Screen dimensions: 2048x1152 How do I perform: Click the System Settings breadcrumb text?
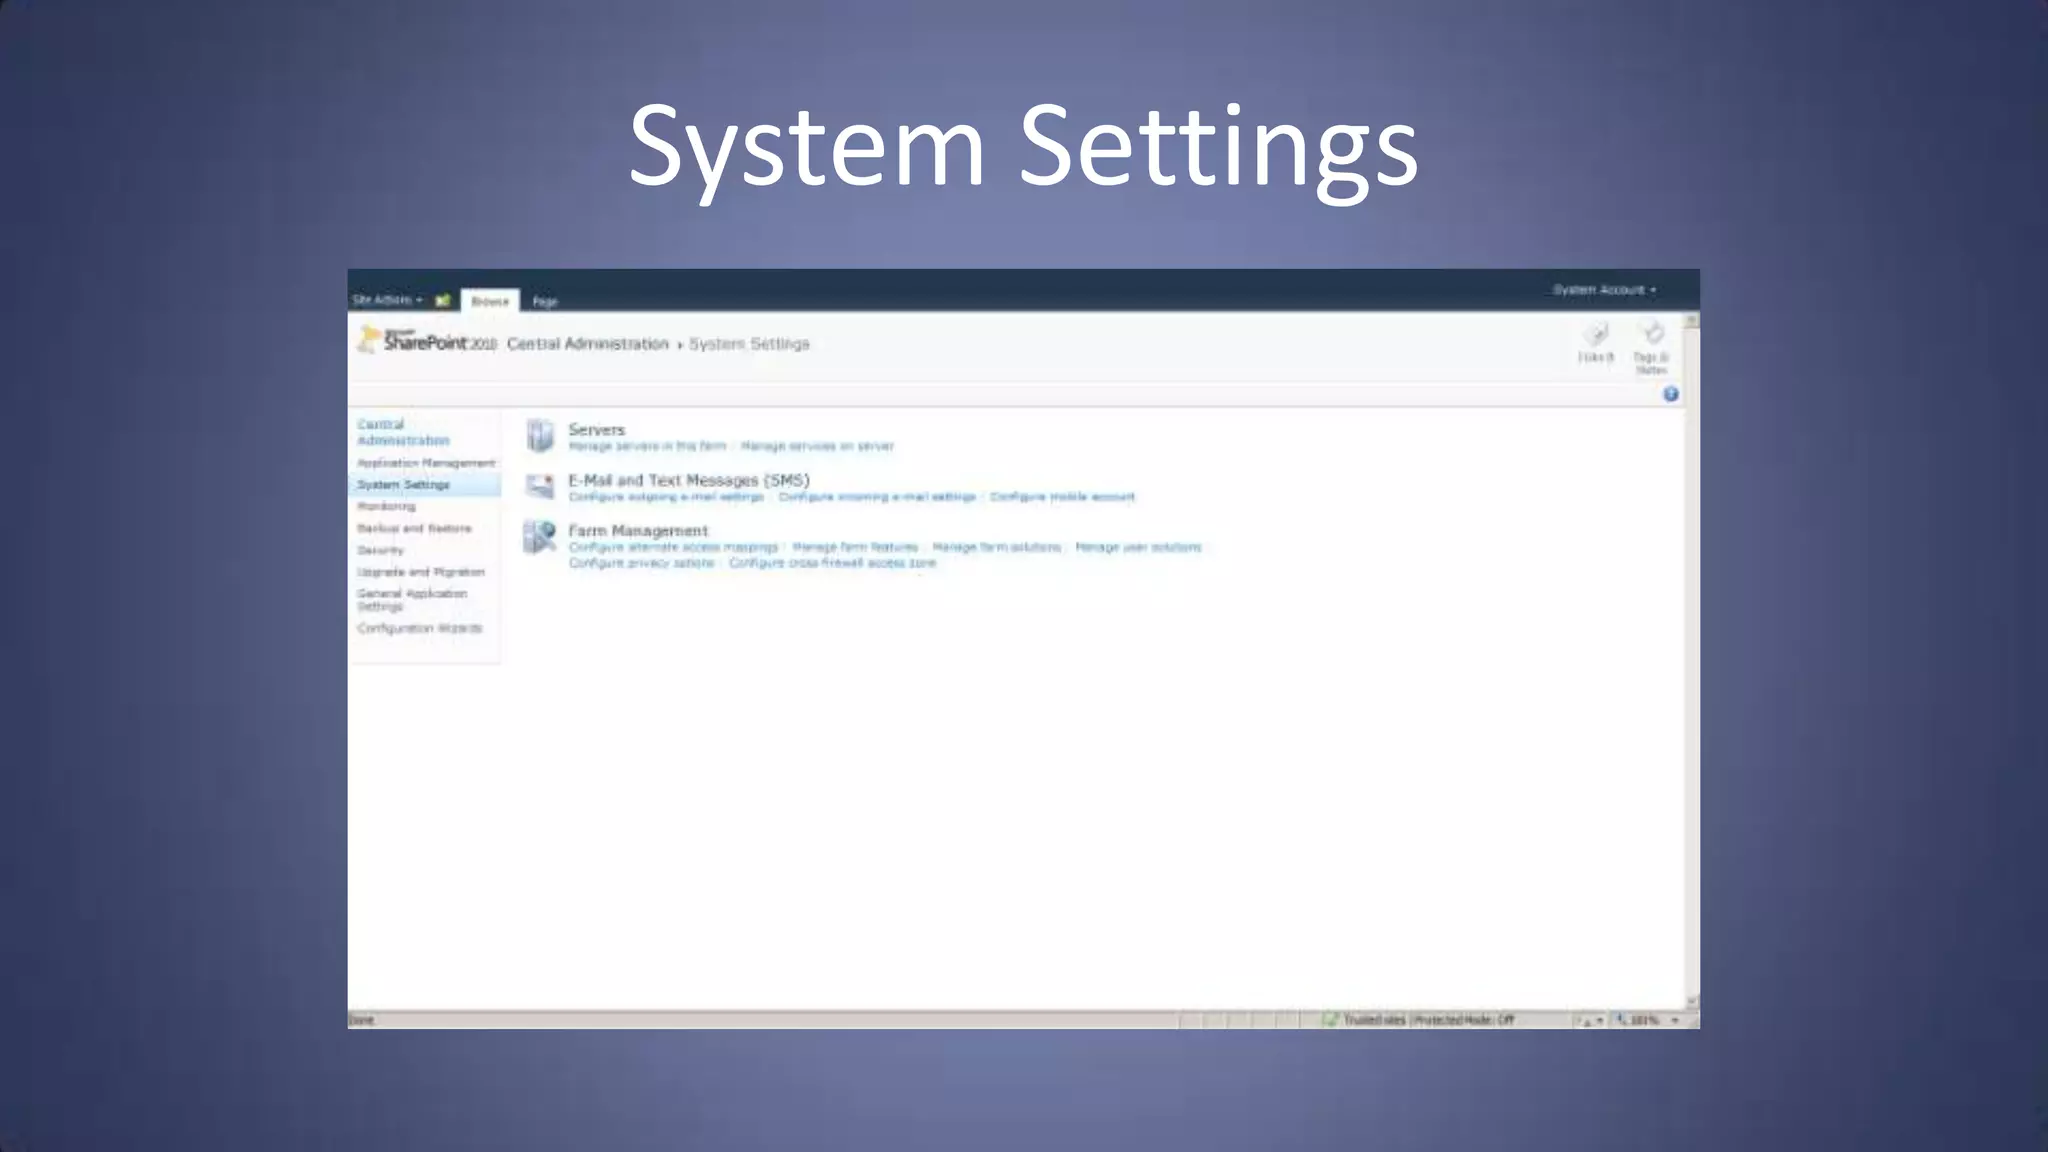tap(749, 344)
